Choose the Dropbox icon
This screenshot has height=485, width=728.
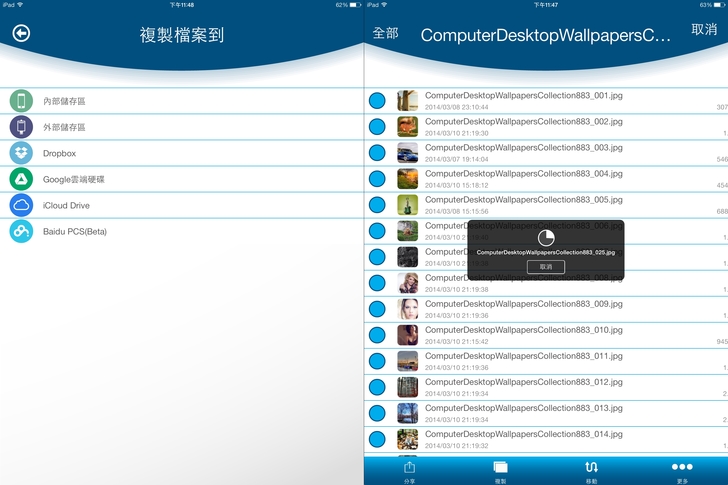click(21, 153)
